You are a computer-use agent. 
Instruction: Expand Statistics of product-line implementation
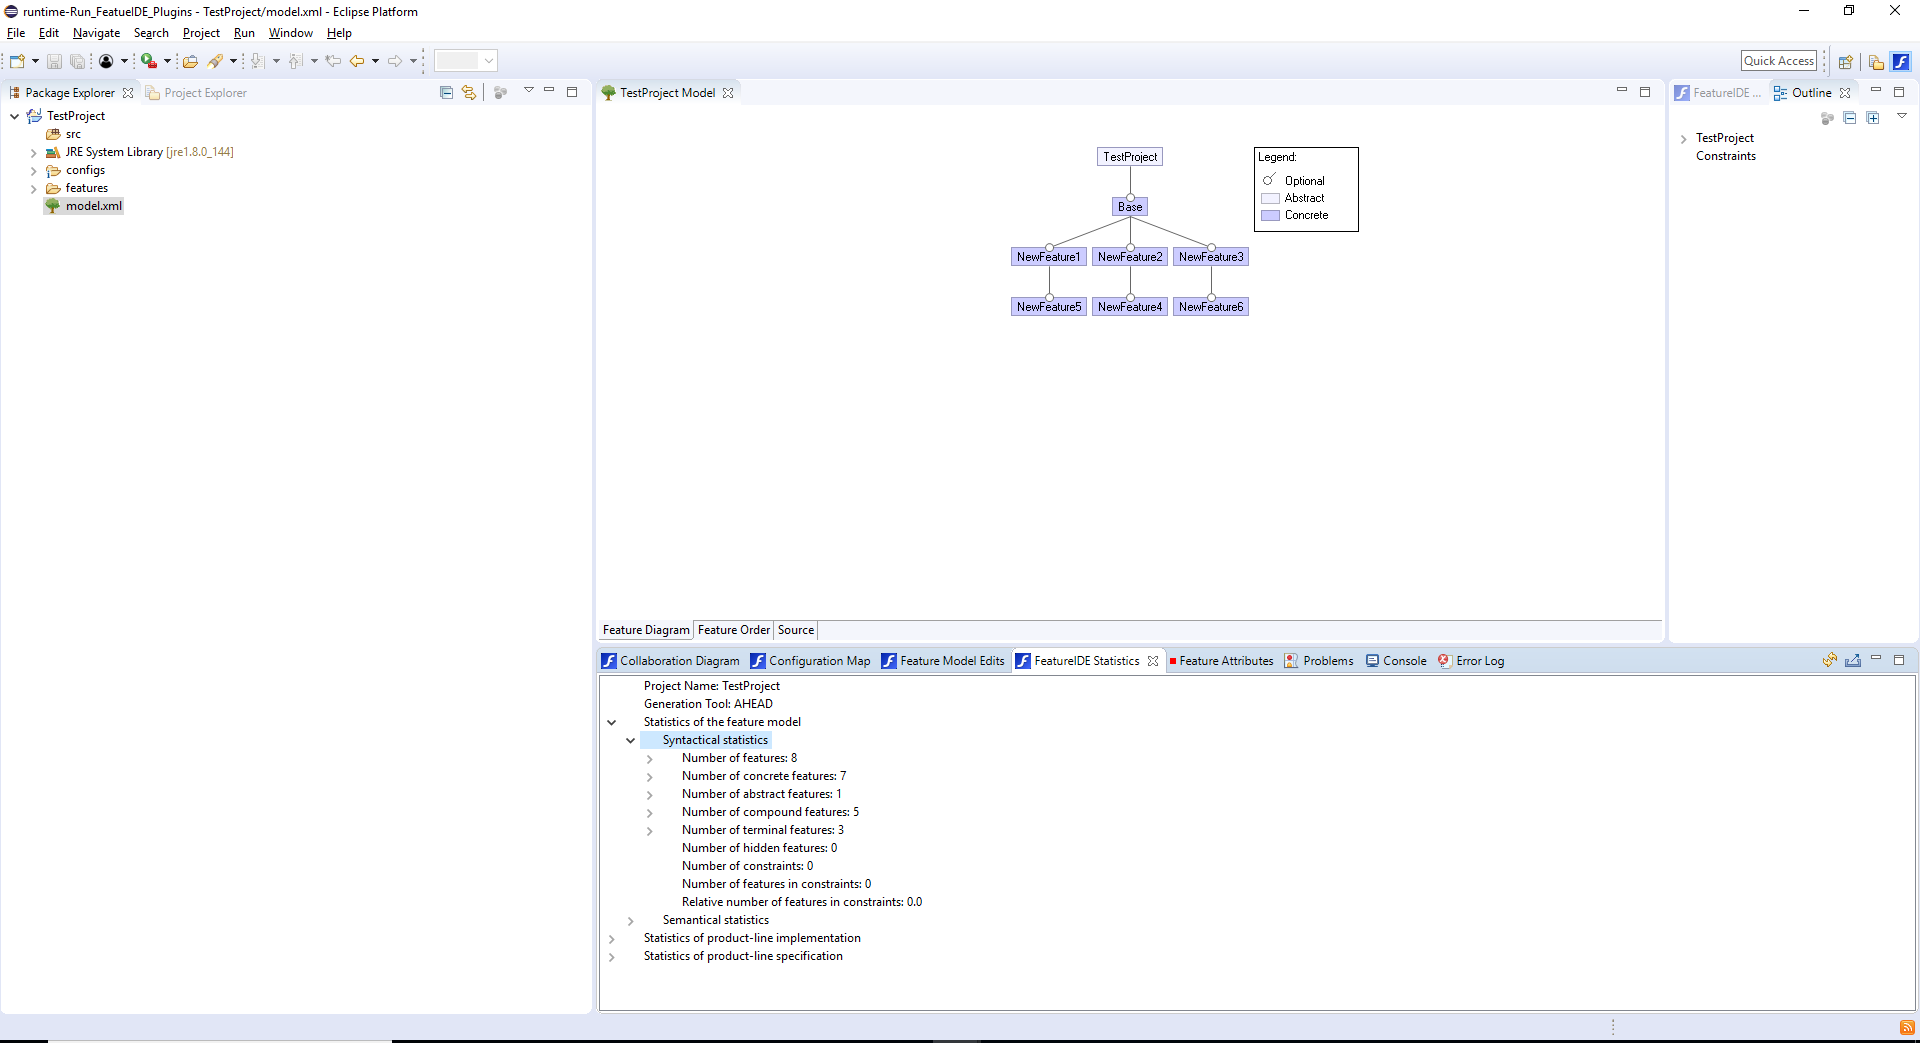tap(611, 938)
